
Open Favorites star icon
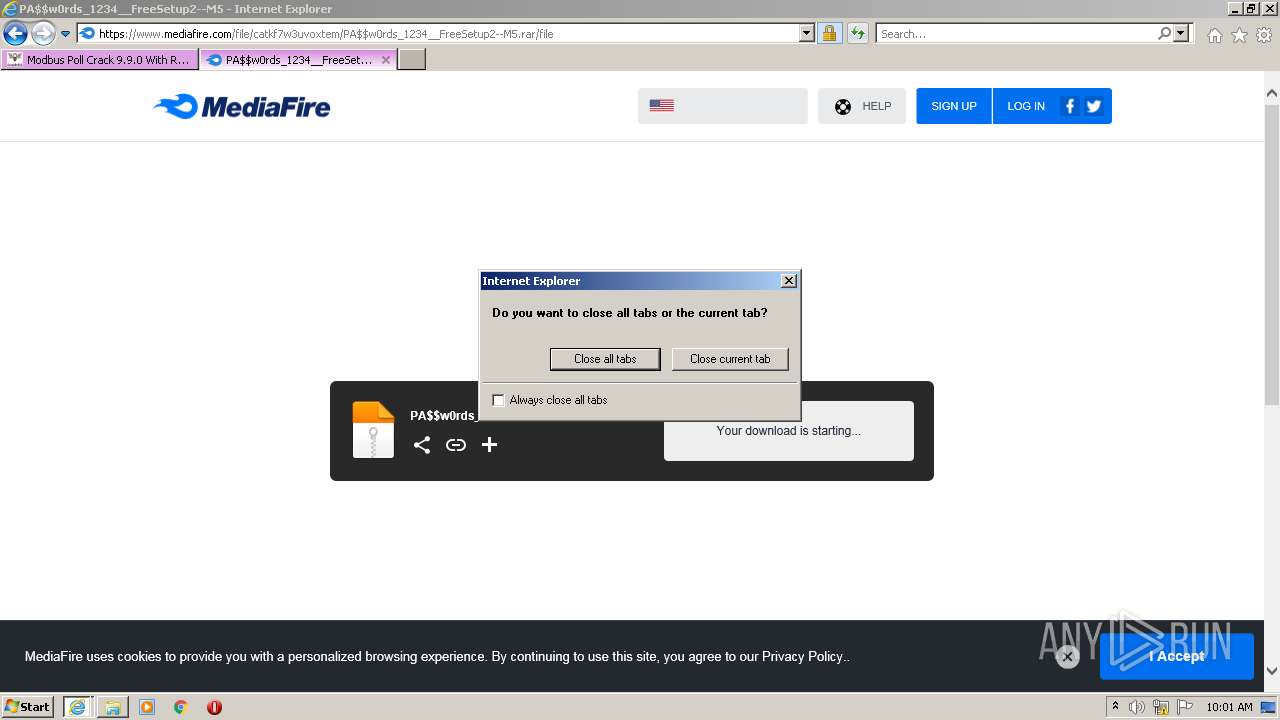coord(1239,35)
